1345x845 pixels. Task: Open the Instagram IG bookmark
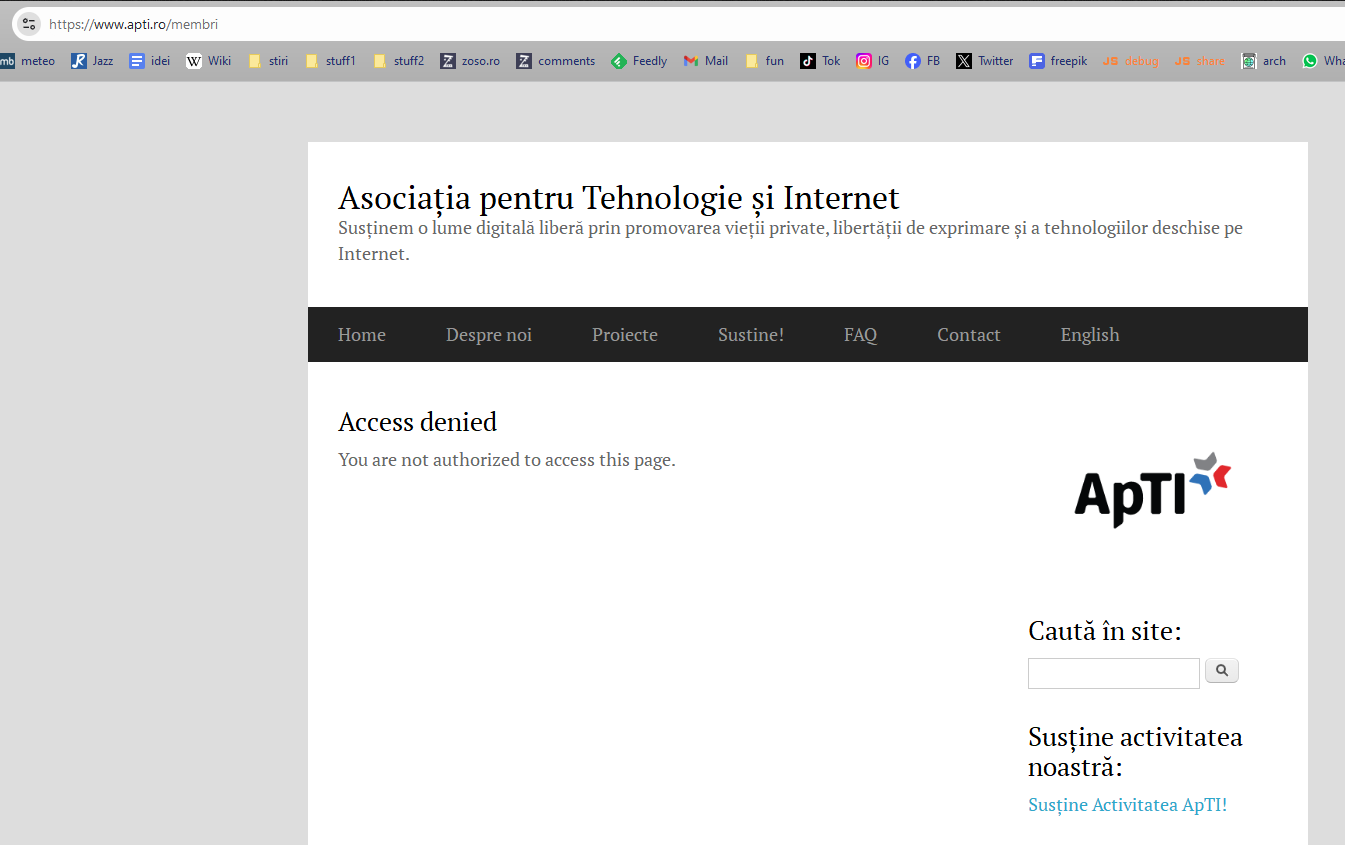[x=872, y=61]
